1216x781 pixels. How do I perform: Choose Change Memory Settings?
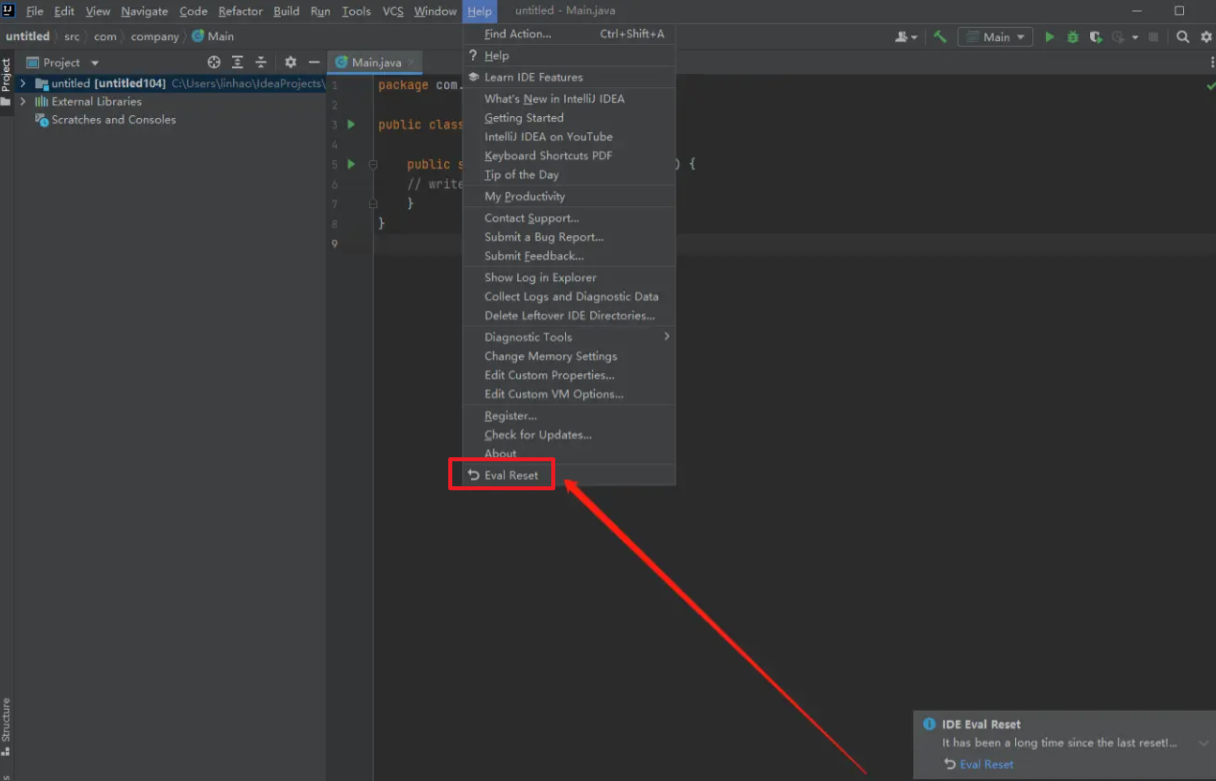pyautogui.click(x=569, y=356)
